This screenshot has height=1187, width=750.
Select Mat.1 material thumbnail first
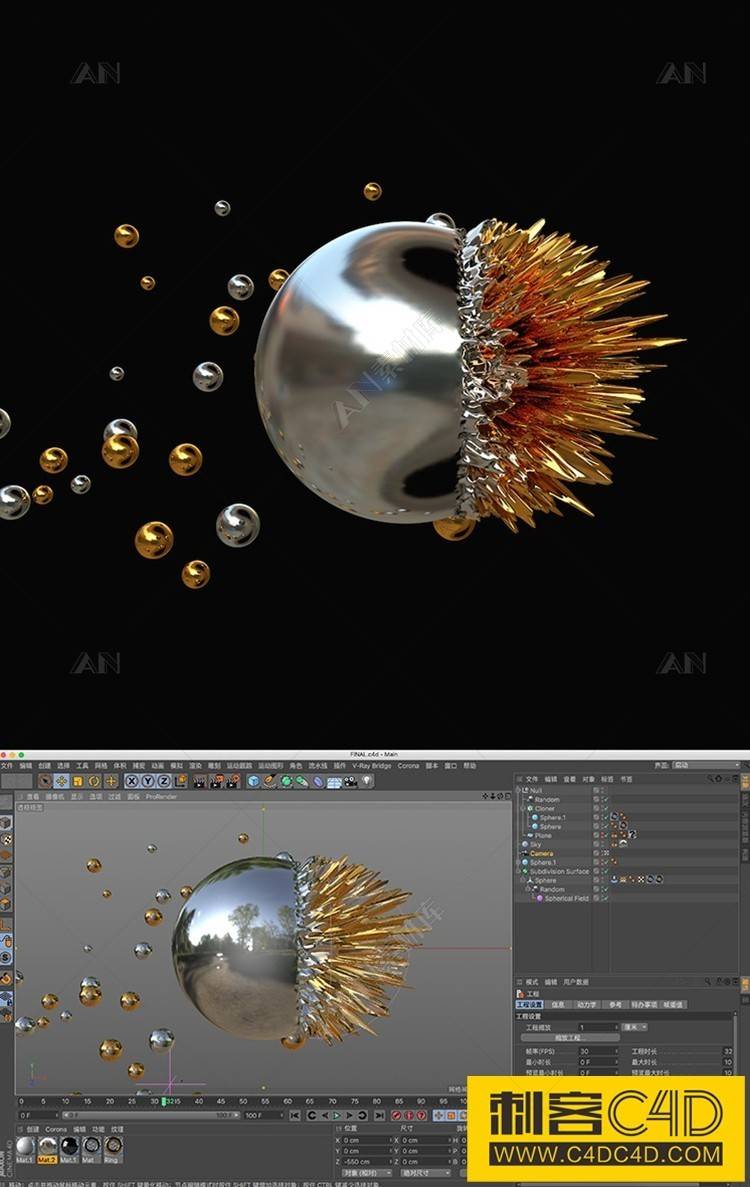[x=26, y=1150]
